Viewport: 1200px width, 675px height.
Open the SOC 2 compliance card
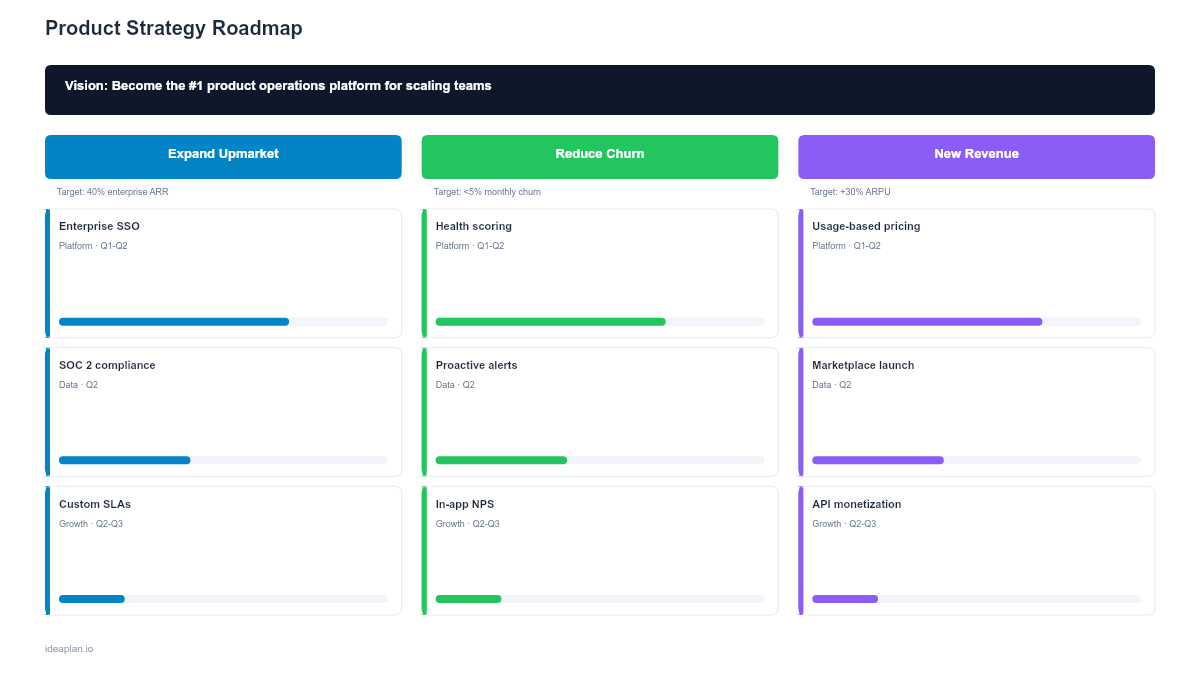tap(223, 411)
